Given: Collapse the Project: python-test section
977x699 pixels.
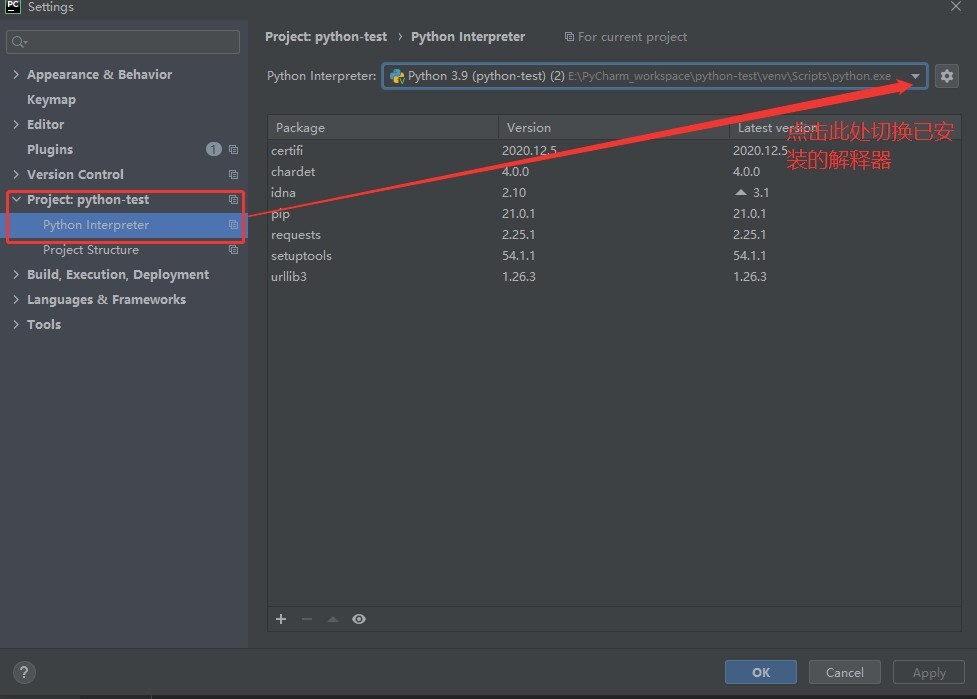Looking at the screenshot, I should (x=16, y=199).
